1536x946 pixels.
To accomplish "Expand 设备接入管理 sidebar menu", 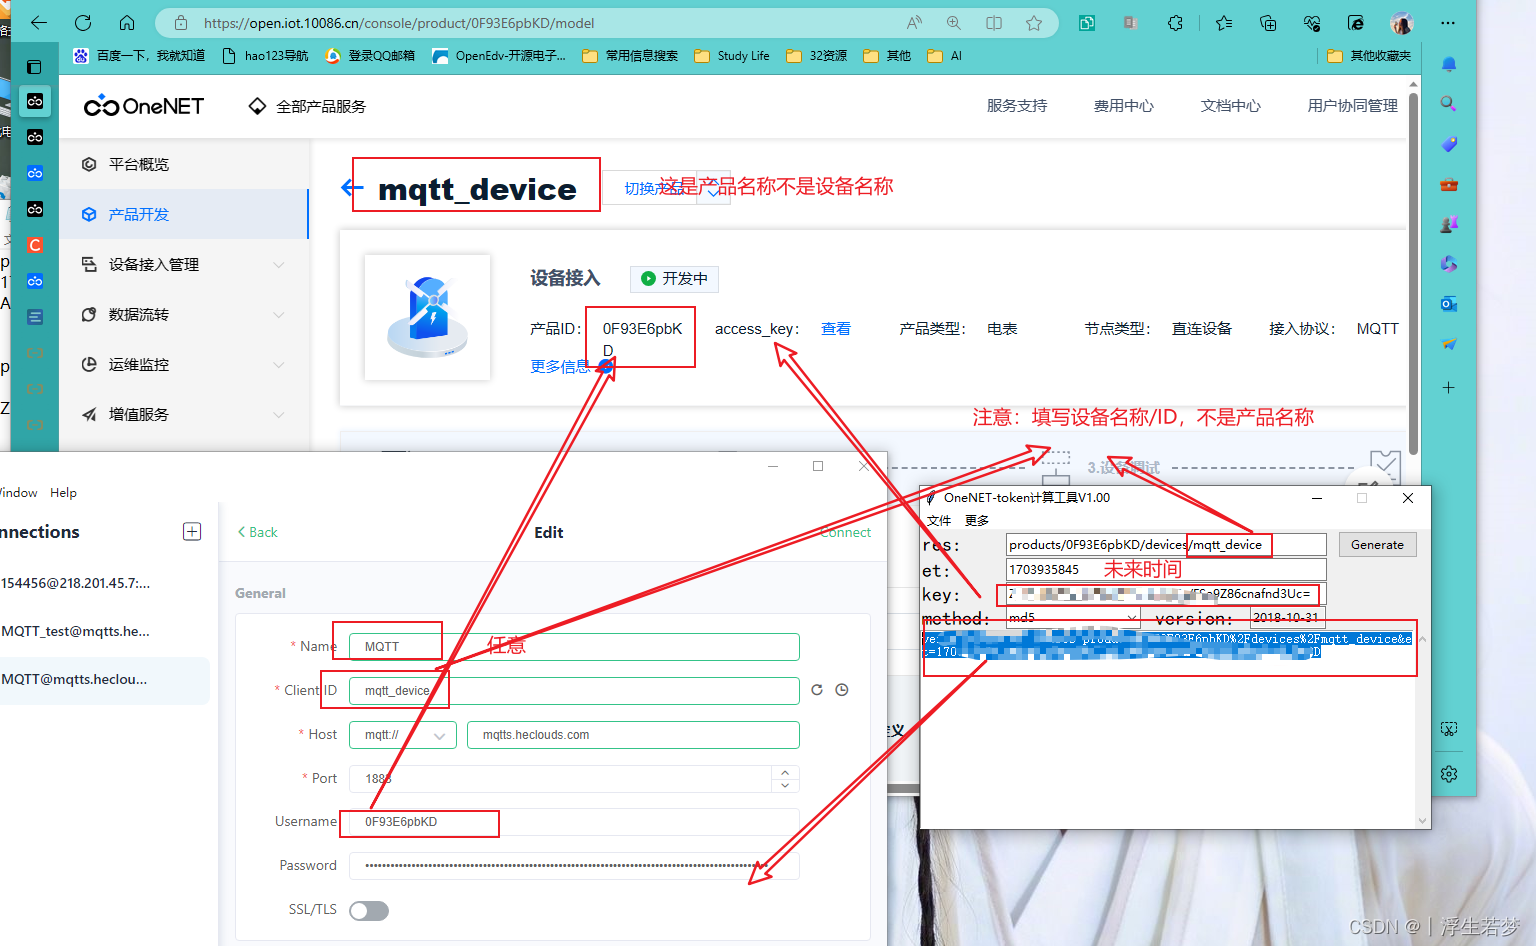I will tap(183, 264).
